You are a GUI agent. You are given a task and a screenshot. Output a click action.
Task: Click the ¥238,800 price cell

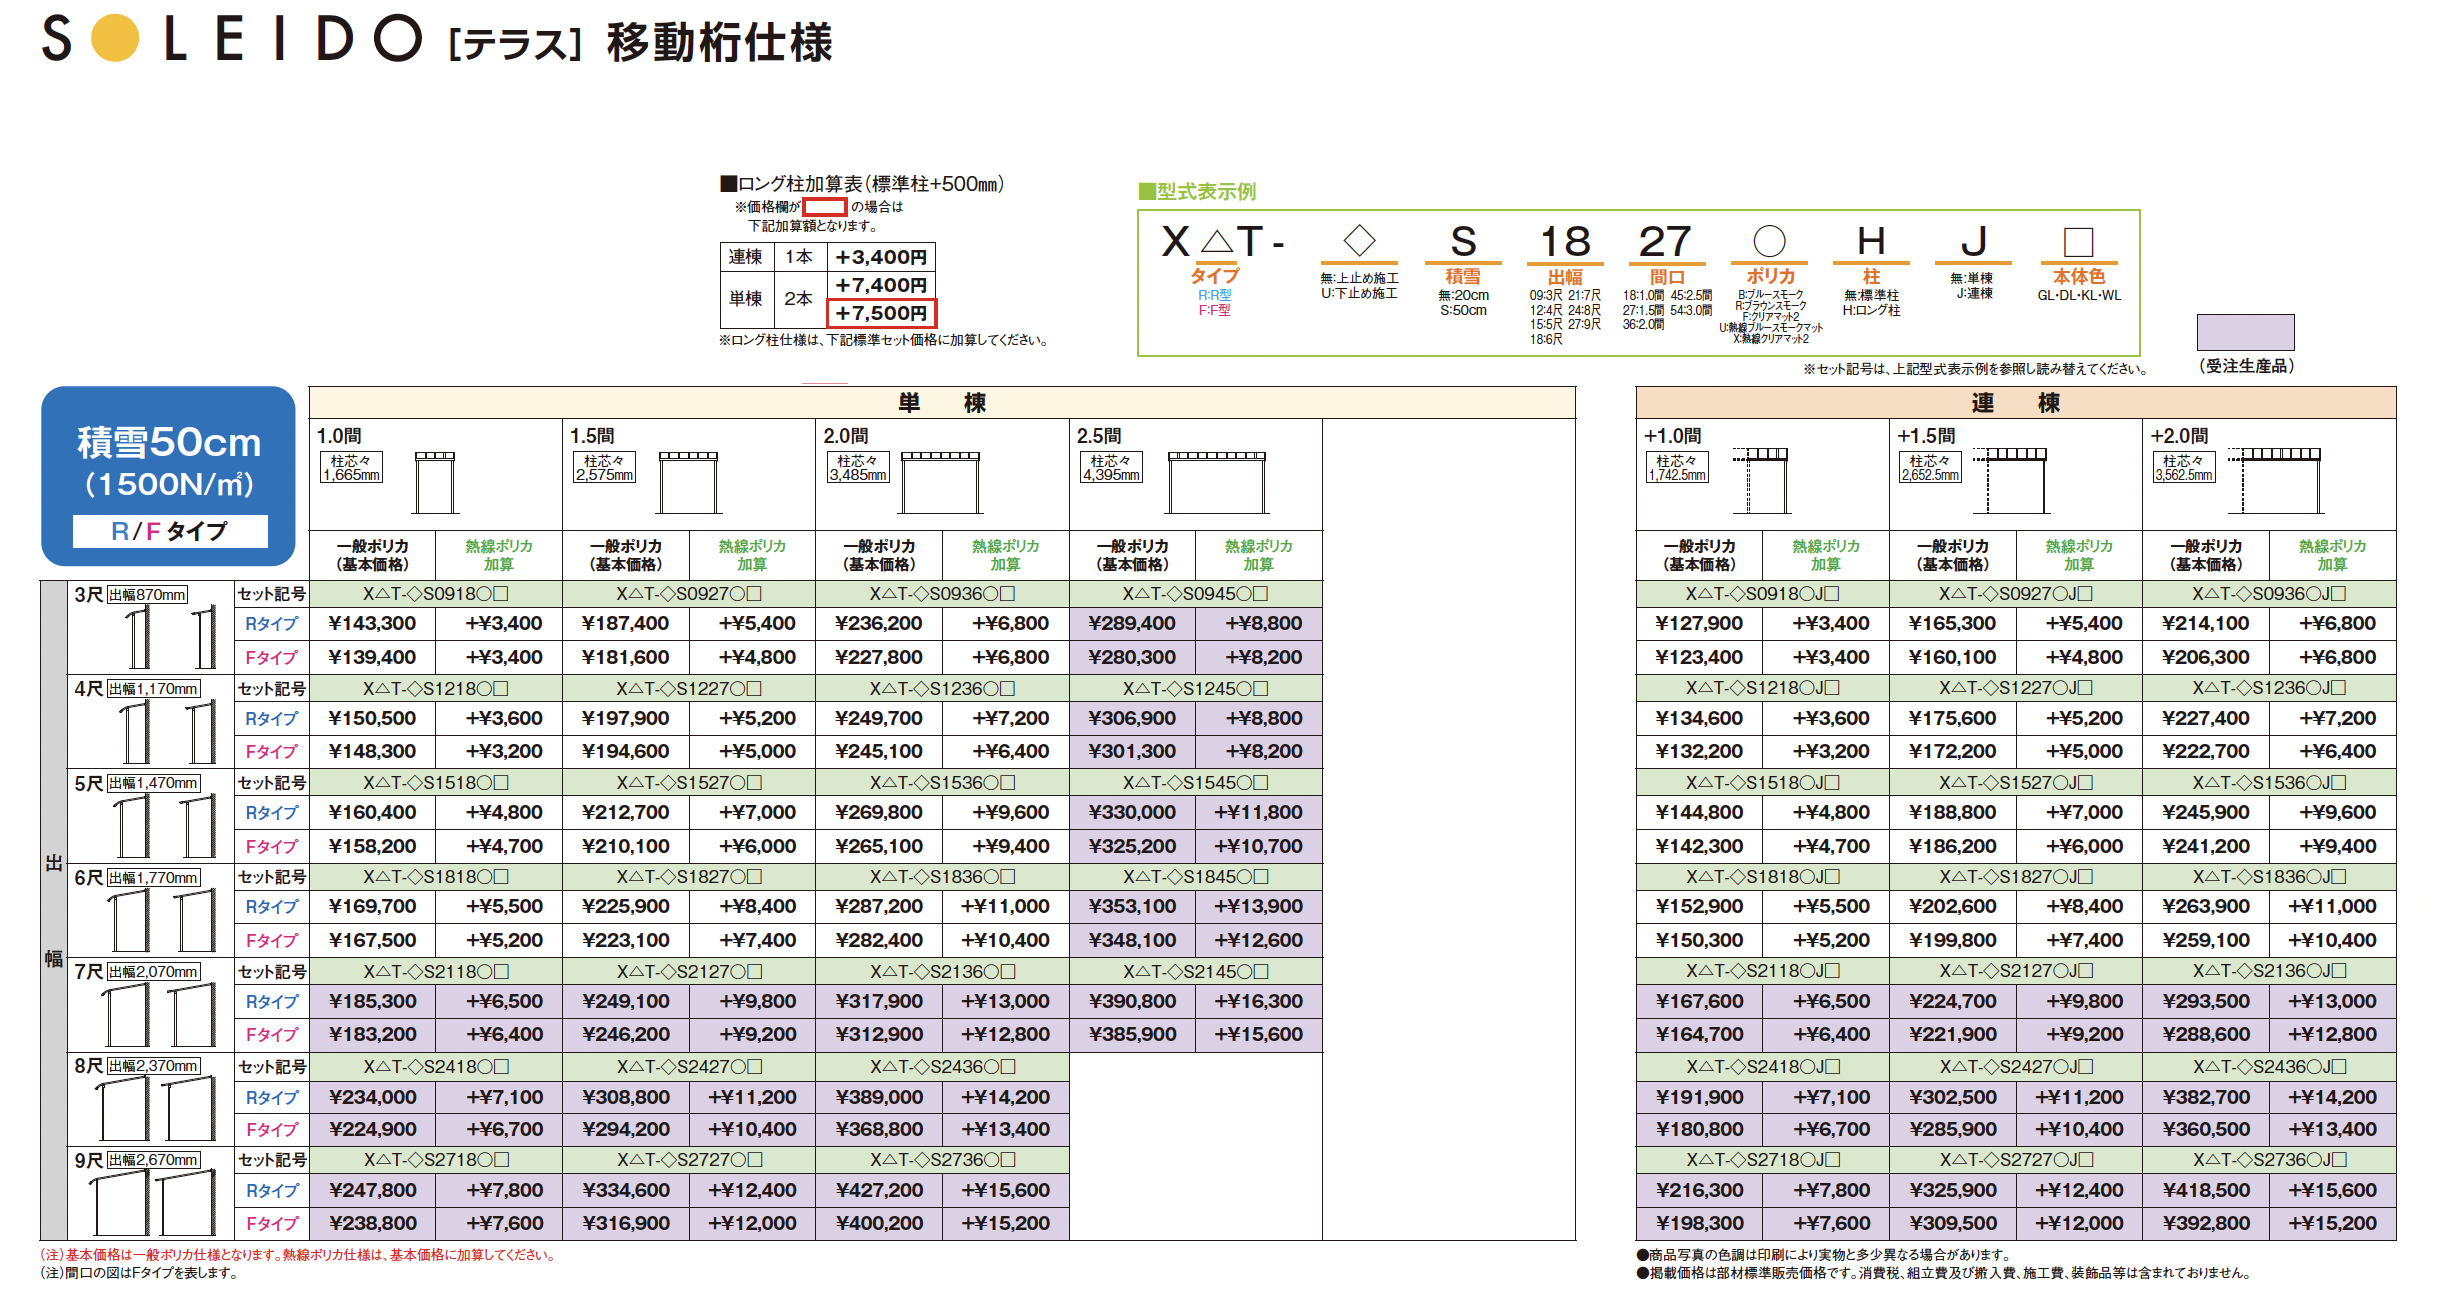click(372, 1224)
